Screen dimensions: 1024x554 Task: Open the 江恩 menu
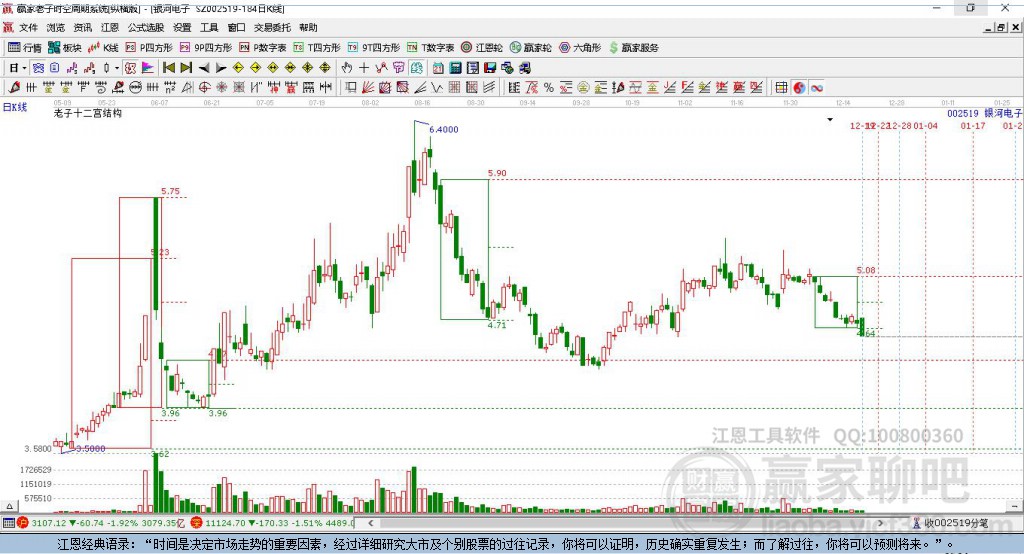click(110, 27)
